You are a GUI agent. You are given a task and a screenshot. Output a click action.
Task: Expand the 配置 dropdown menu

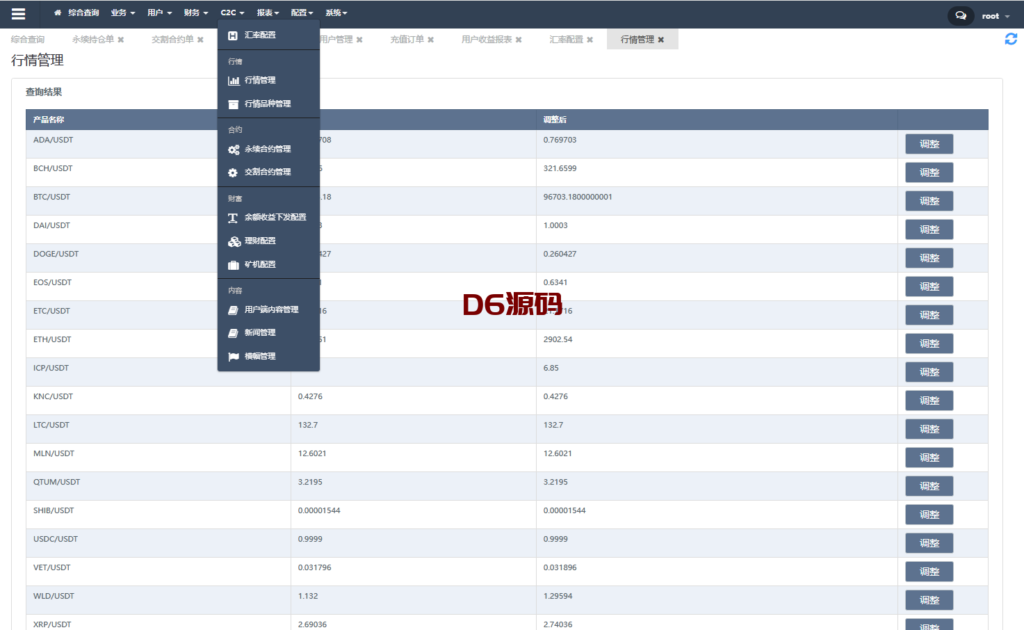coord(302,13)
